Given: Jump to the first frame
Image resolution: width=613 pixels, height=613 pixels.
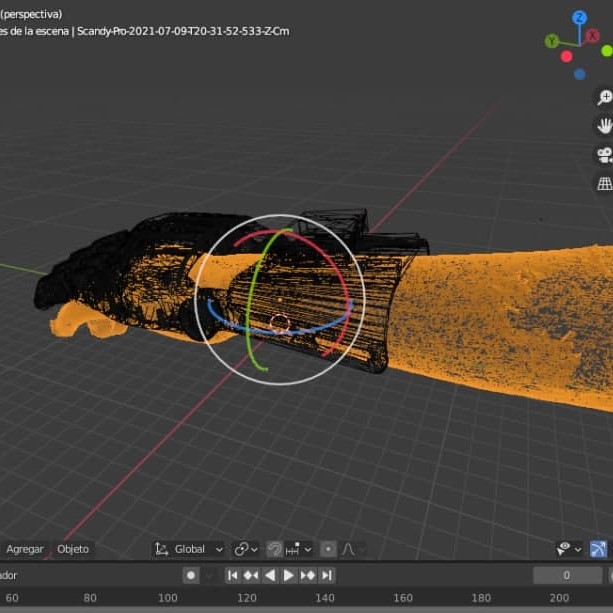Looking at the screenshot, I should point(232,575).
